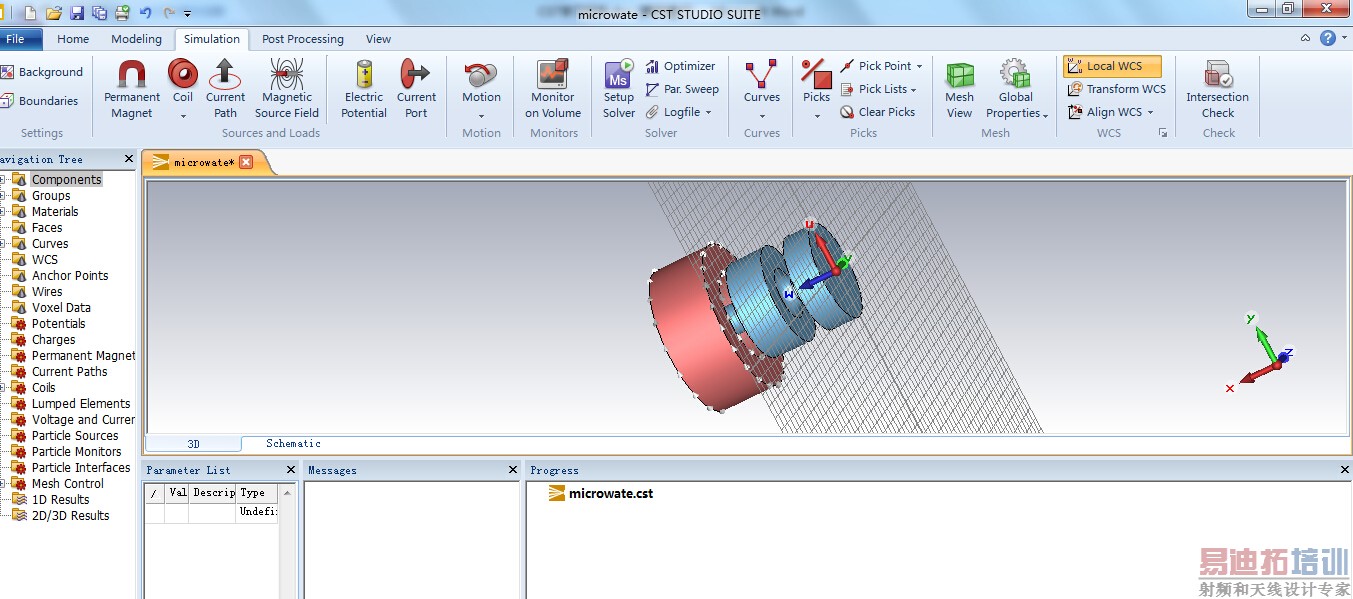Select Particle Sources tree item
1353x599 pixels.
75,436
